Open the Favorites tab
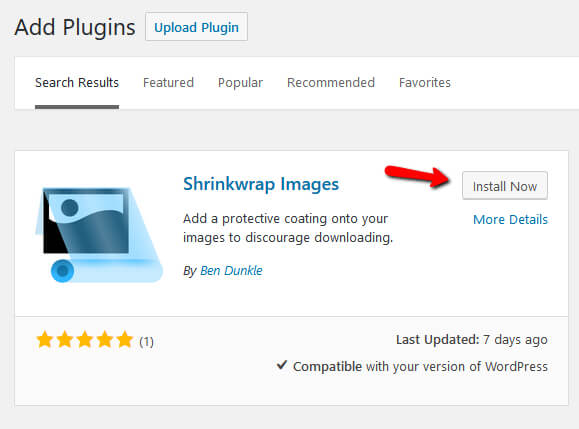Viewport: 579px width, 429px height. click(x=425, y=83)
